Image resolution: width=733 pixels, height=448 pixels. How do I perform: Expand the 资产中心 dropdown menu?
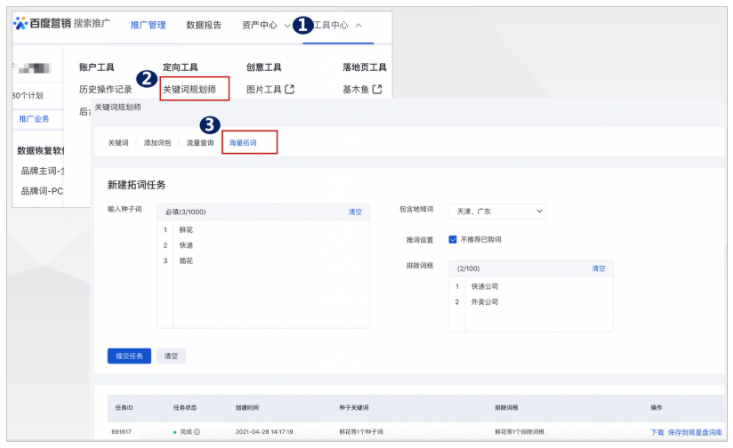[266, 25]
